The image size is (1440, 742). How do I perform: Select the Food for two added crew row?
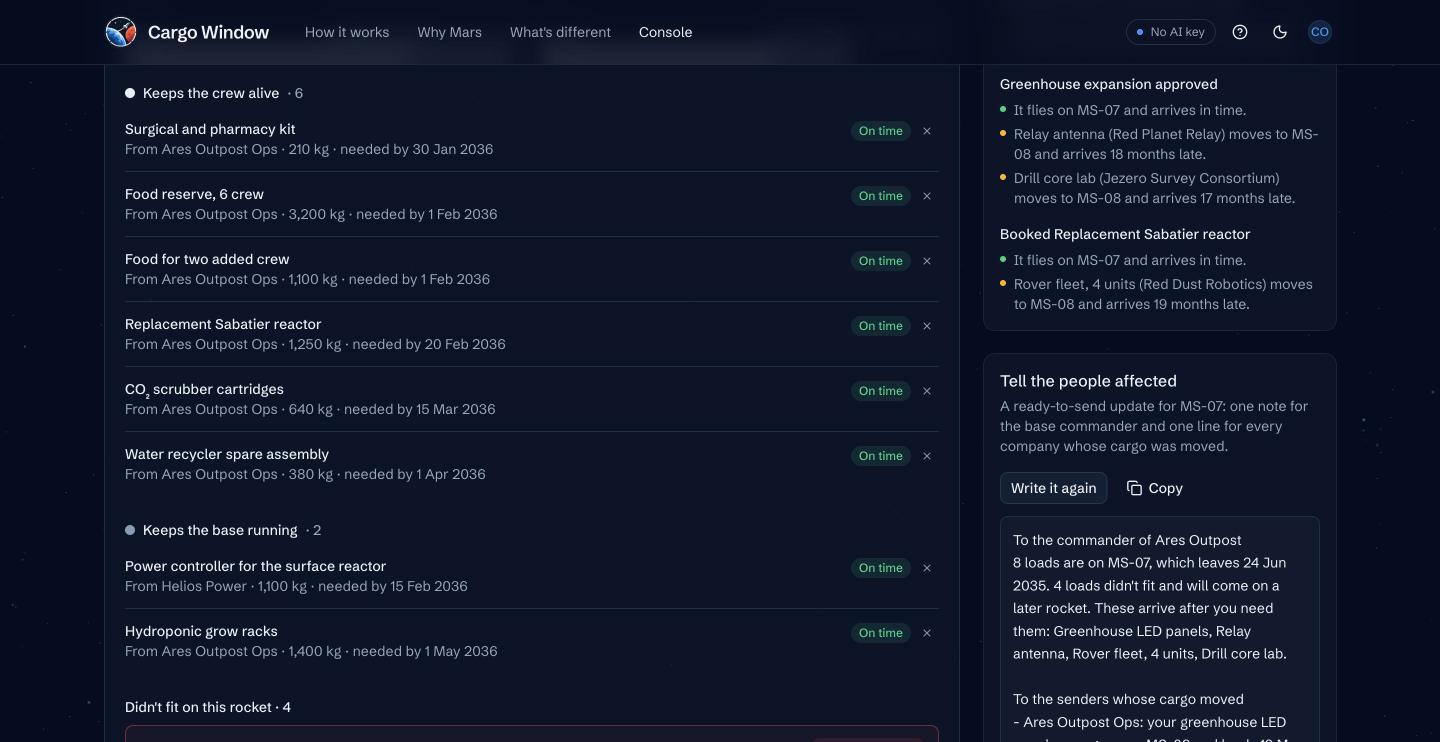pos(532,269)
